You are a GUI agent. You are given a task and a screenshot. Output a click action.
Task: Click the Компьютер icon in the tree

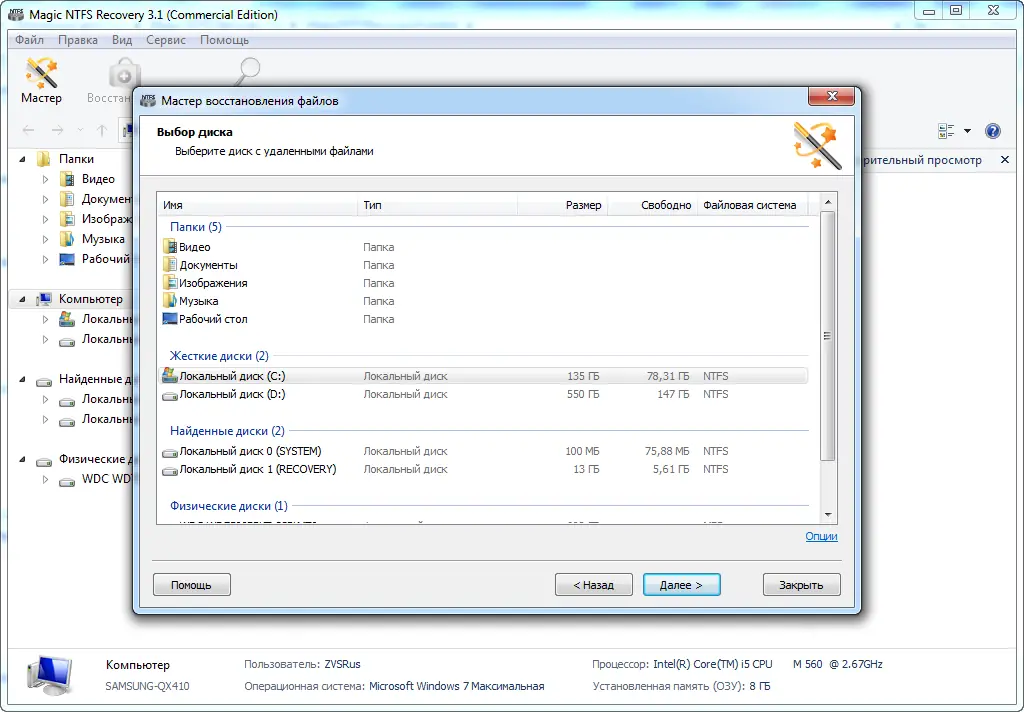44,299
